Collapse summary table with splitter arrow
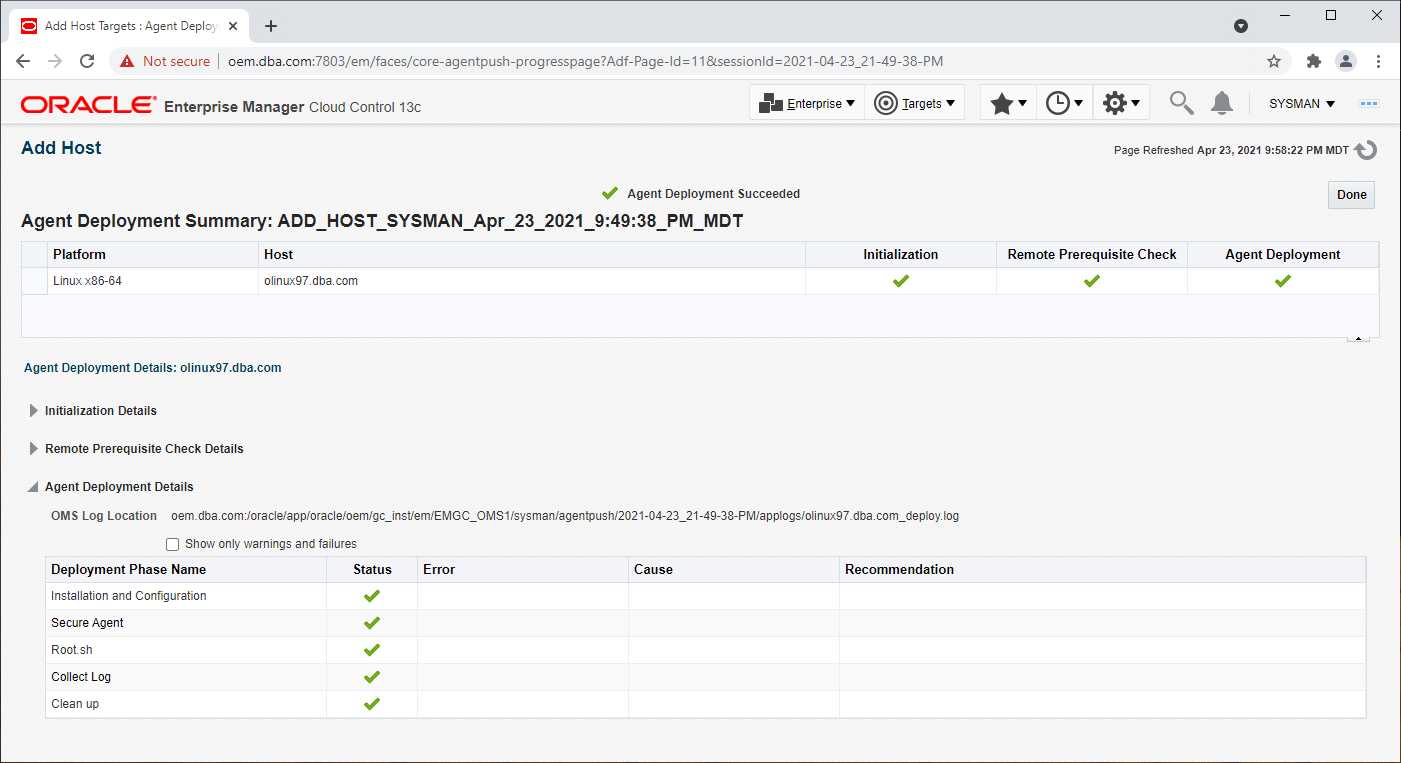 1358,339
